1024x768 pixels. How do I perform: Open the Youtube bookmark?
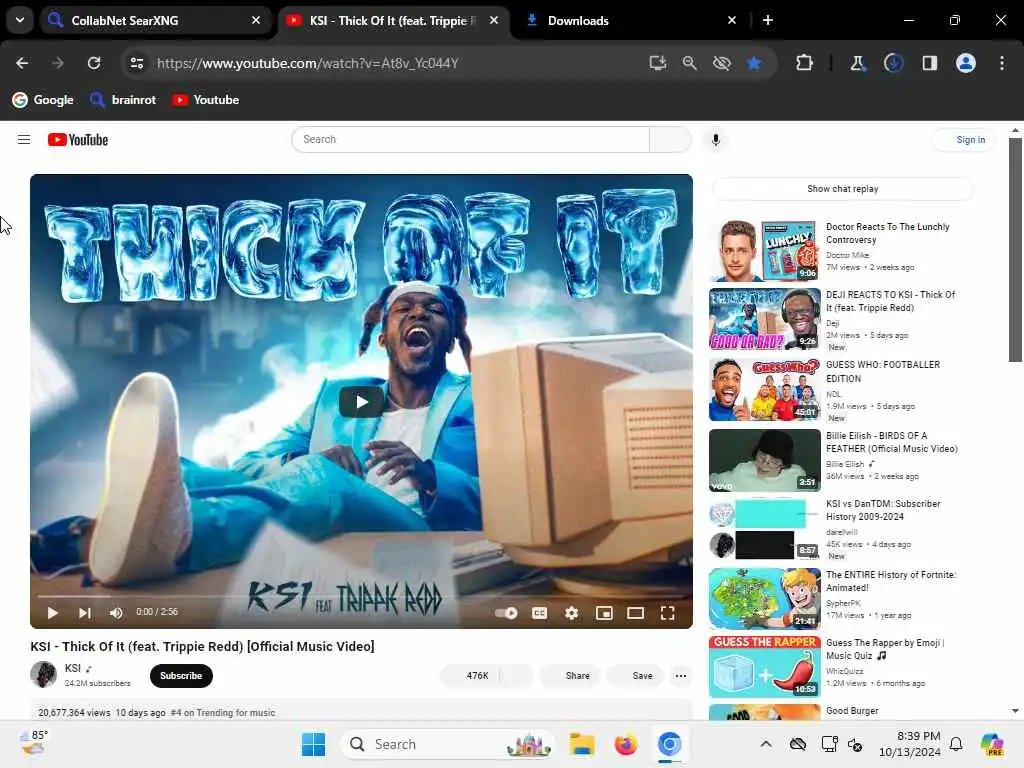tap(206, 100)
